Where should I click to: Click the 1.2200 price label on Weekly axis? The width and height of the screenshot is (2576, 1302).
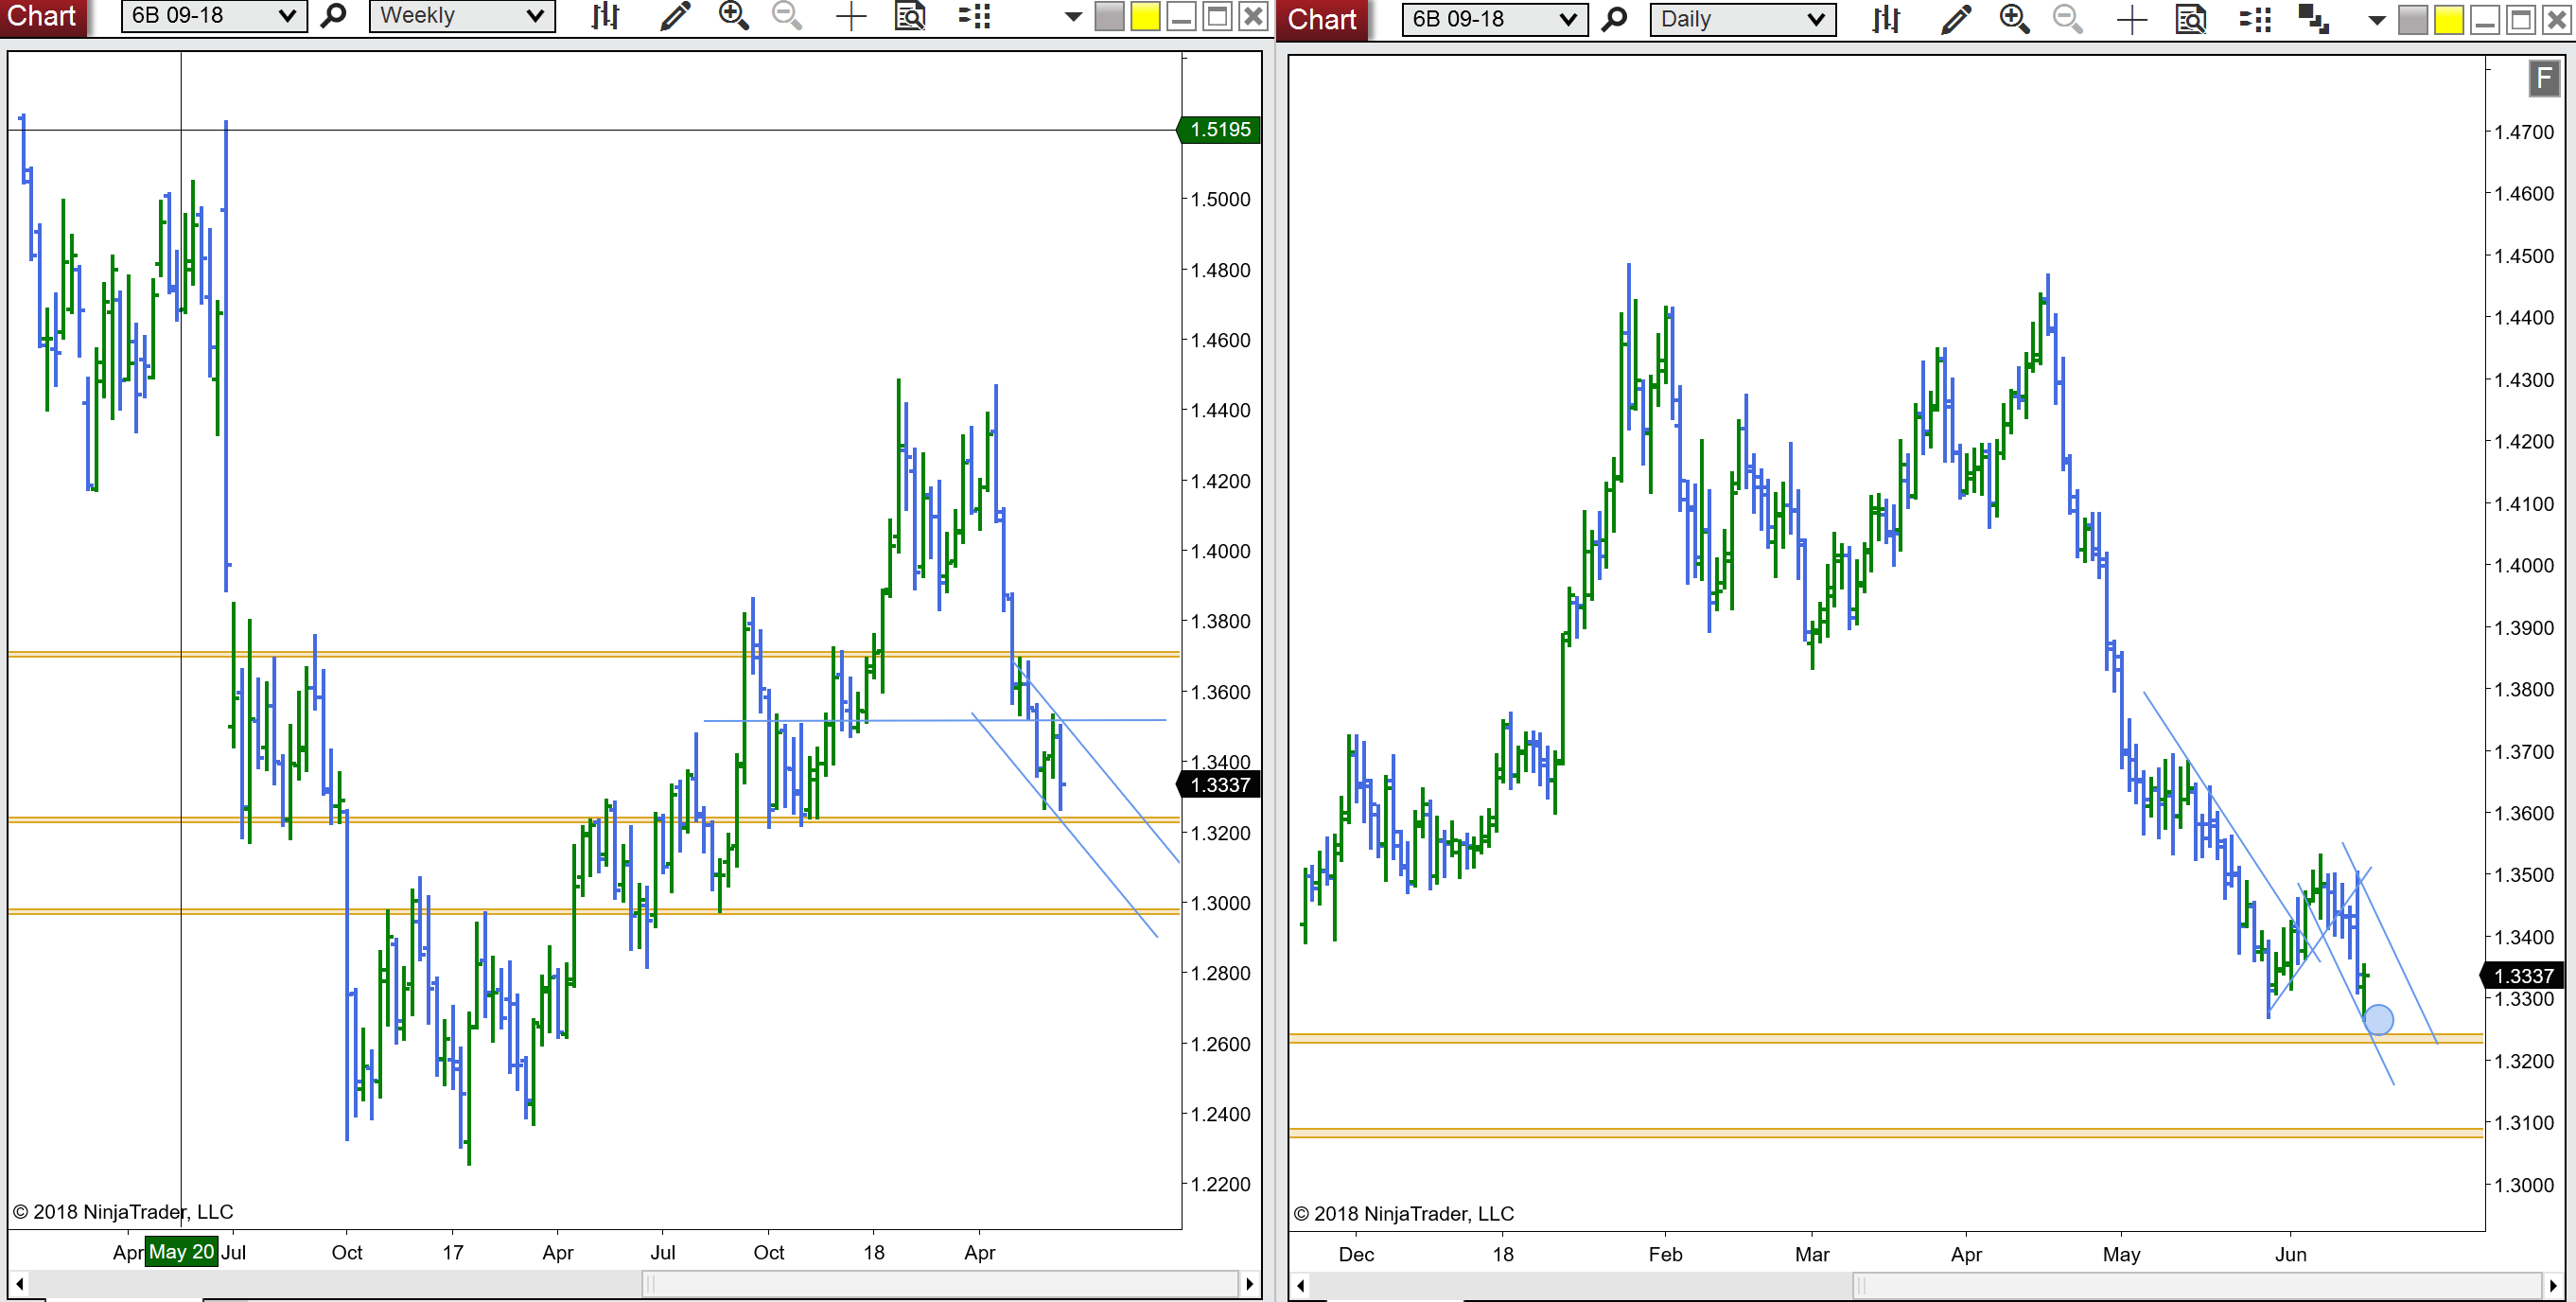point(1220,1184)
